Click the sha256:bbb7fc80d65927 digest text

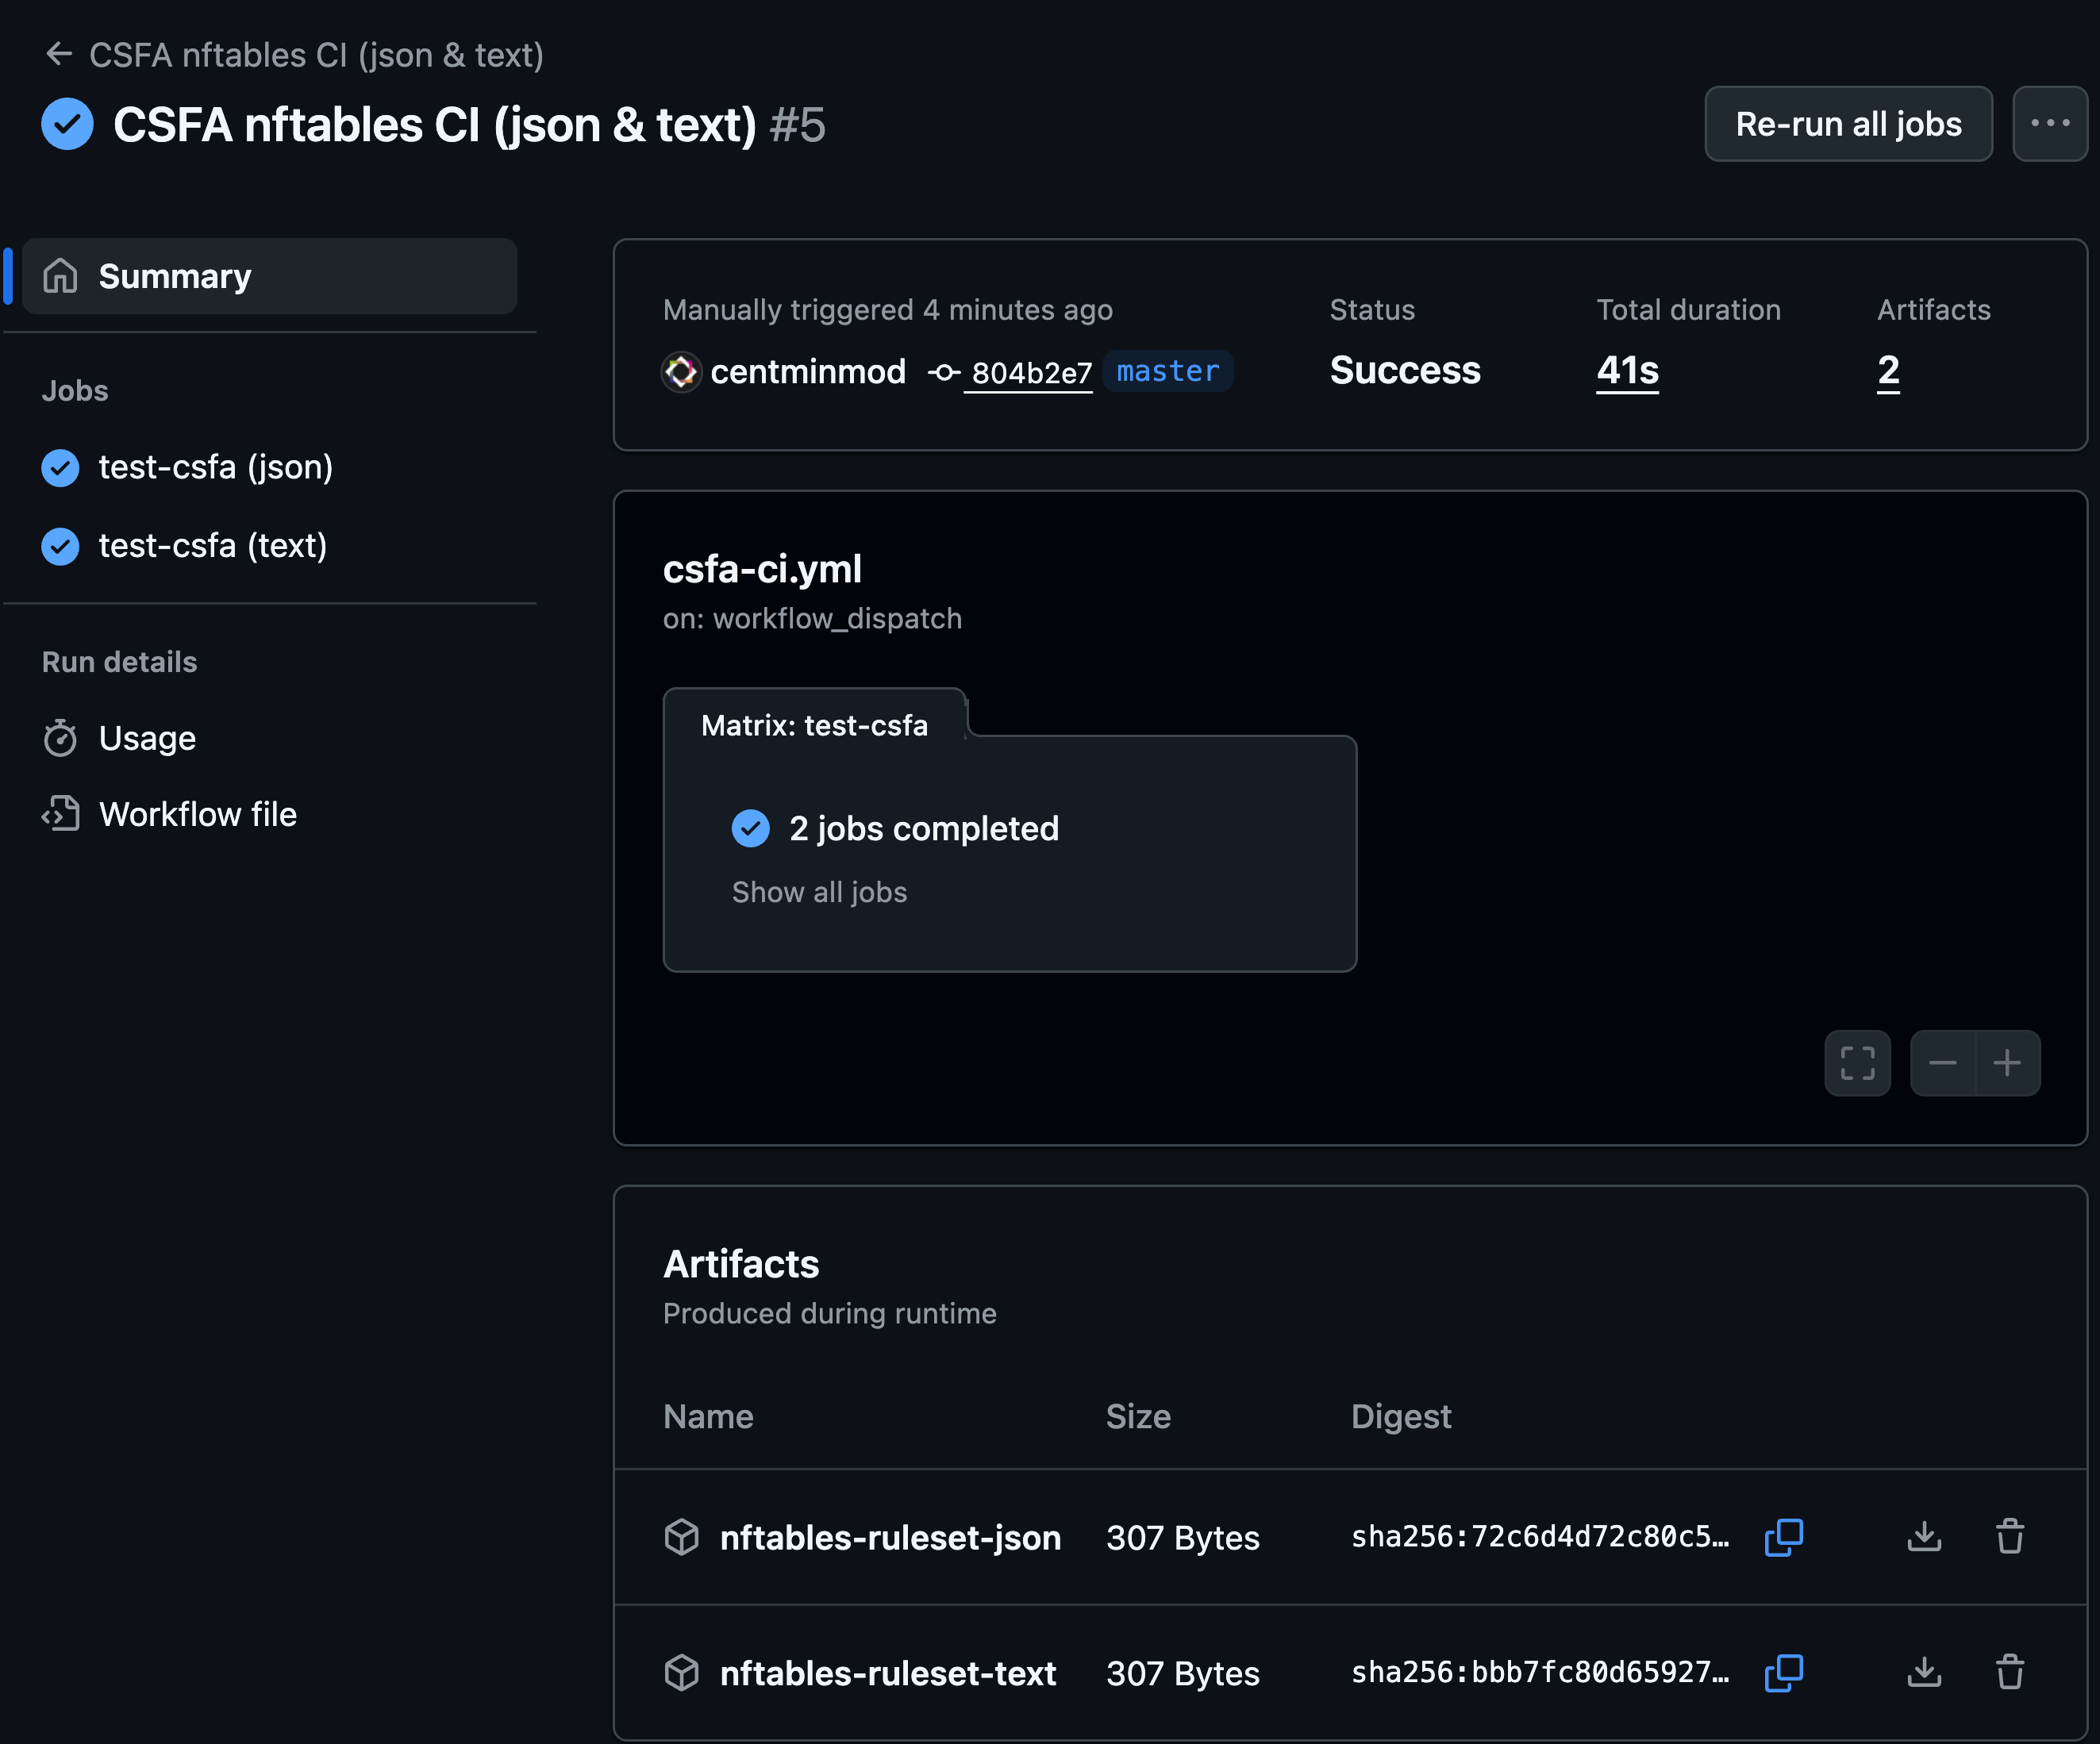point(1540,1673)
